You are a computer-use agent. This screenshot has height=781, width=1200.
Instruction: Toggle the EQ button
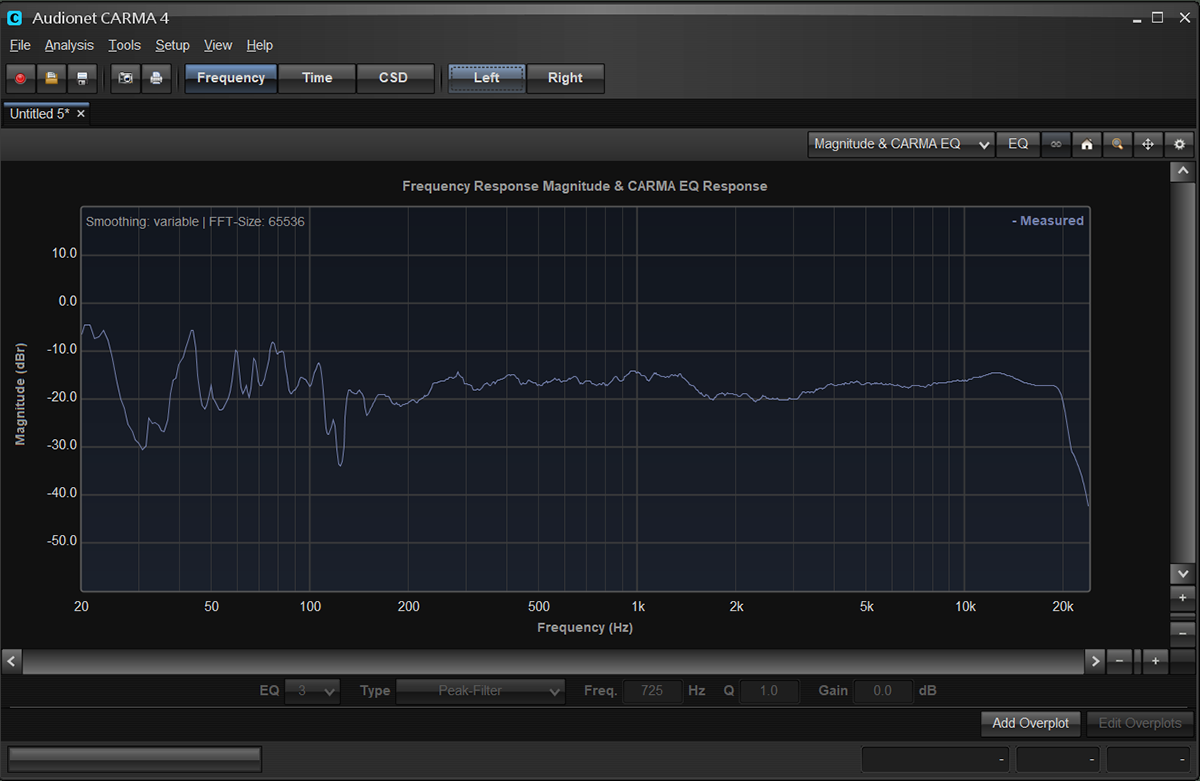[1018, 144]
